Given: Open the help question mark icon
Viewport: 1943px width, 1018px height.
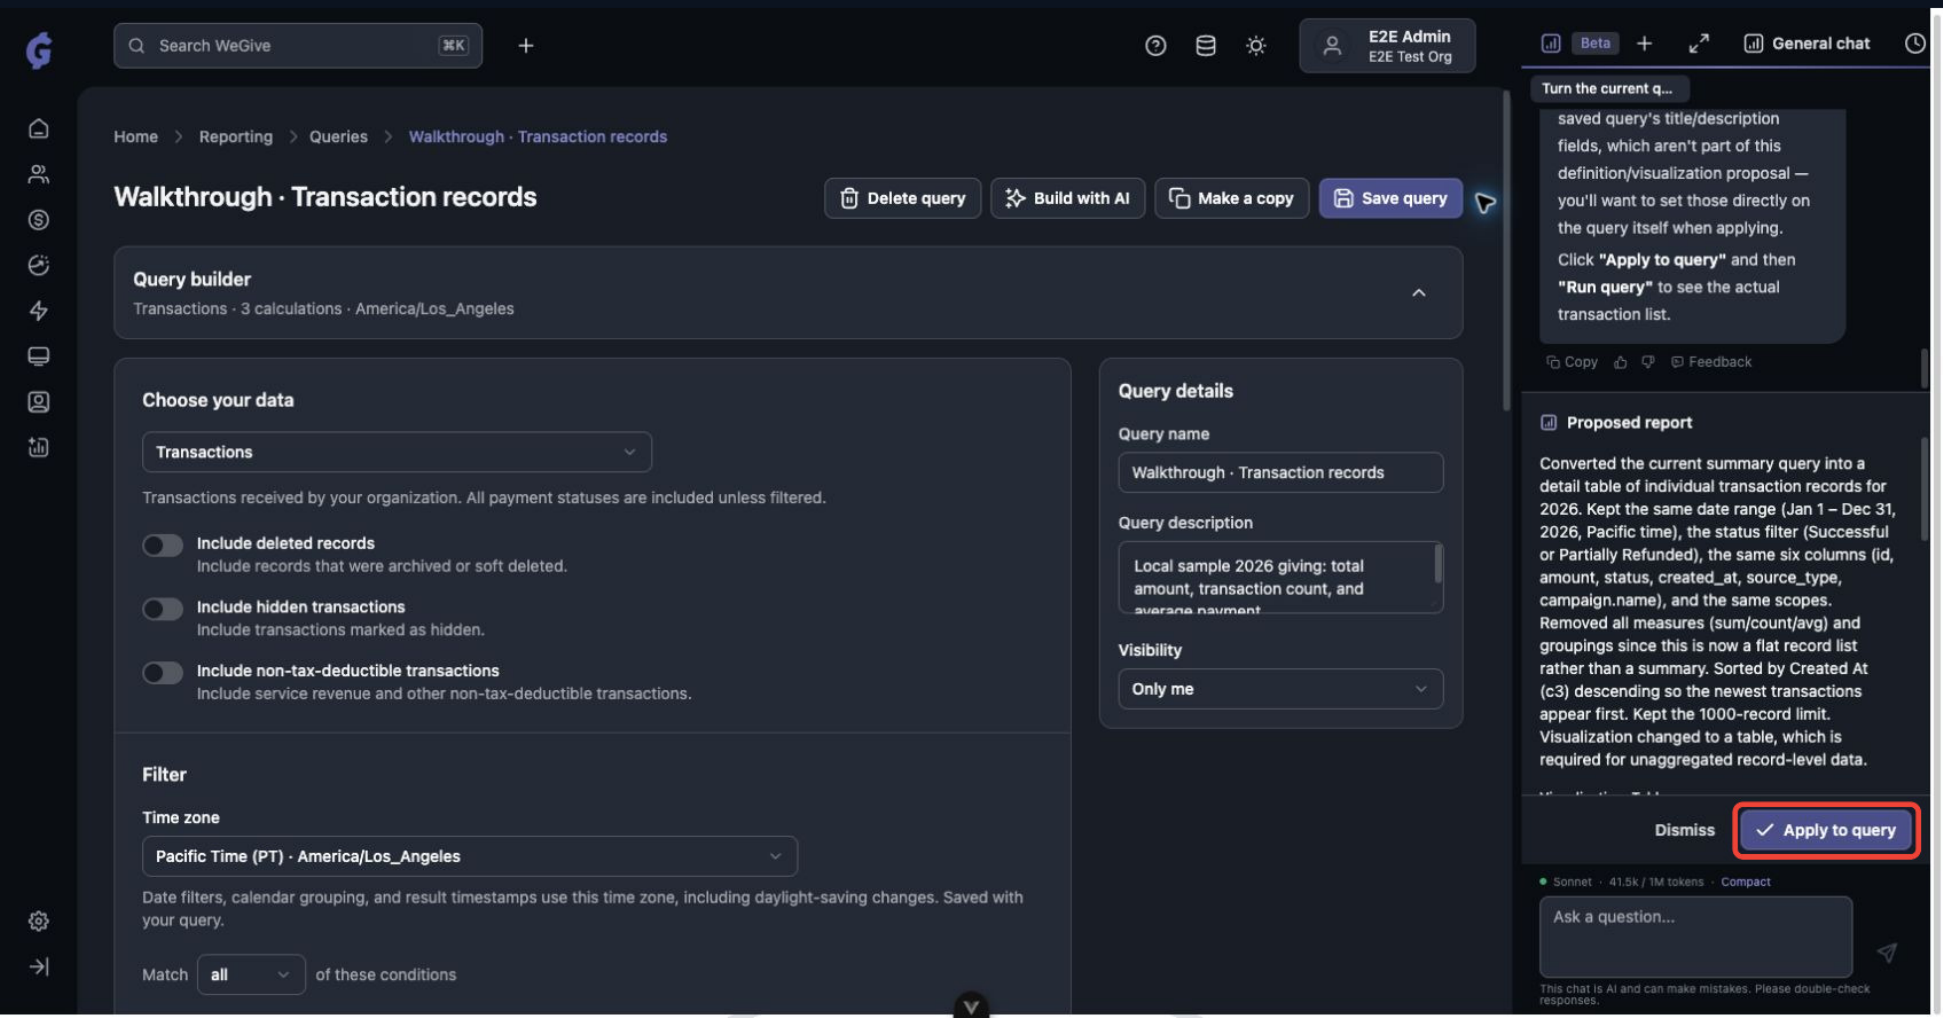Looking at the screenshot, I should pos(1155,45).
